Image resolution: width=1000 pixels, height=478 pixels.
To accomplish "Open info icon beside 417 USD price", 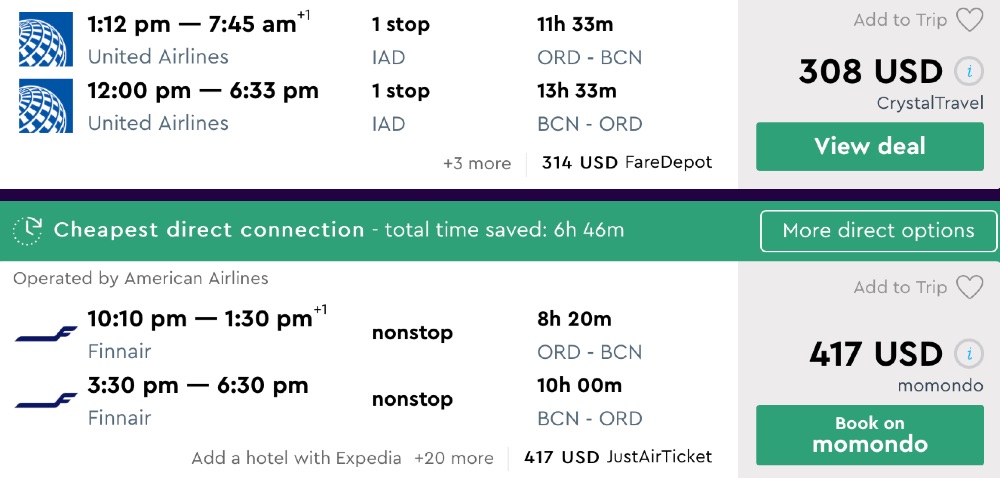I will pos(966,354).
